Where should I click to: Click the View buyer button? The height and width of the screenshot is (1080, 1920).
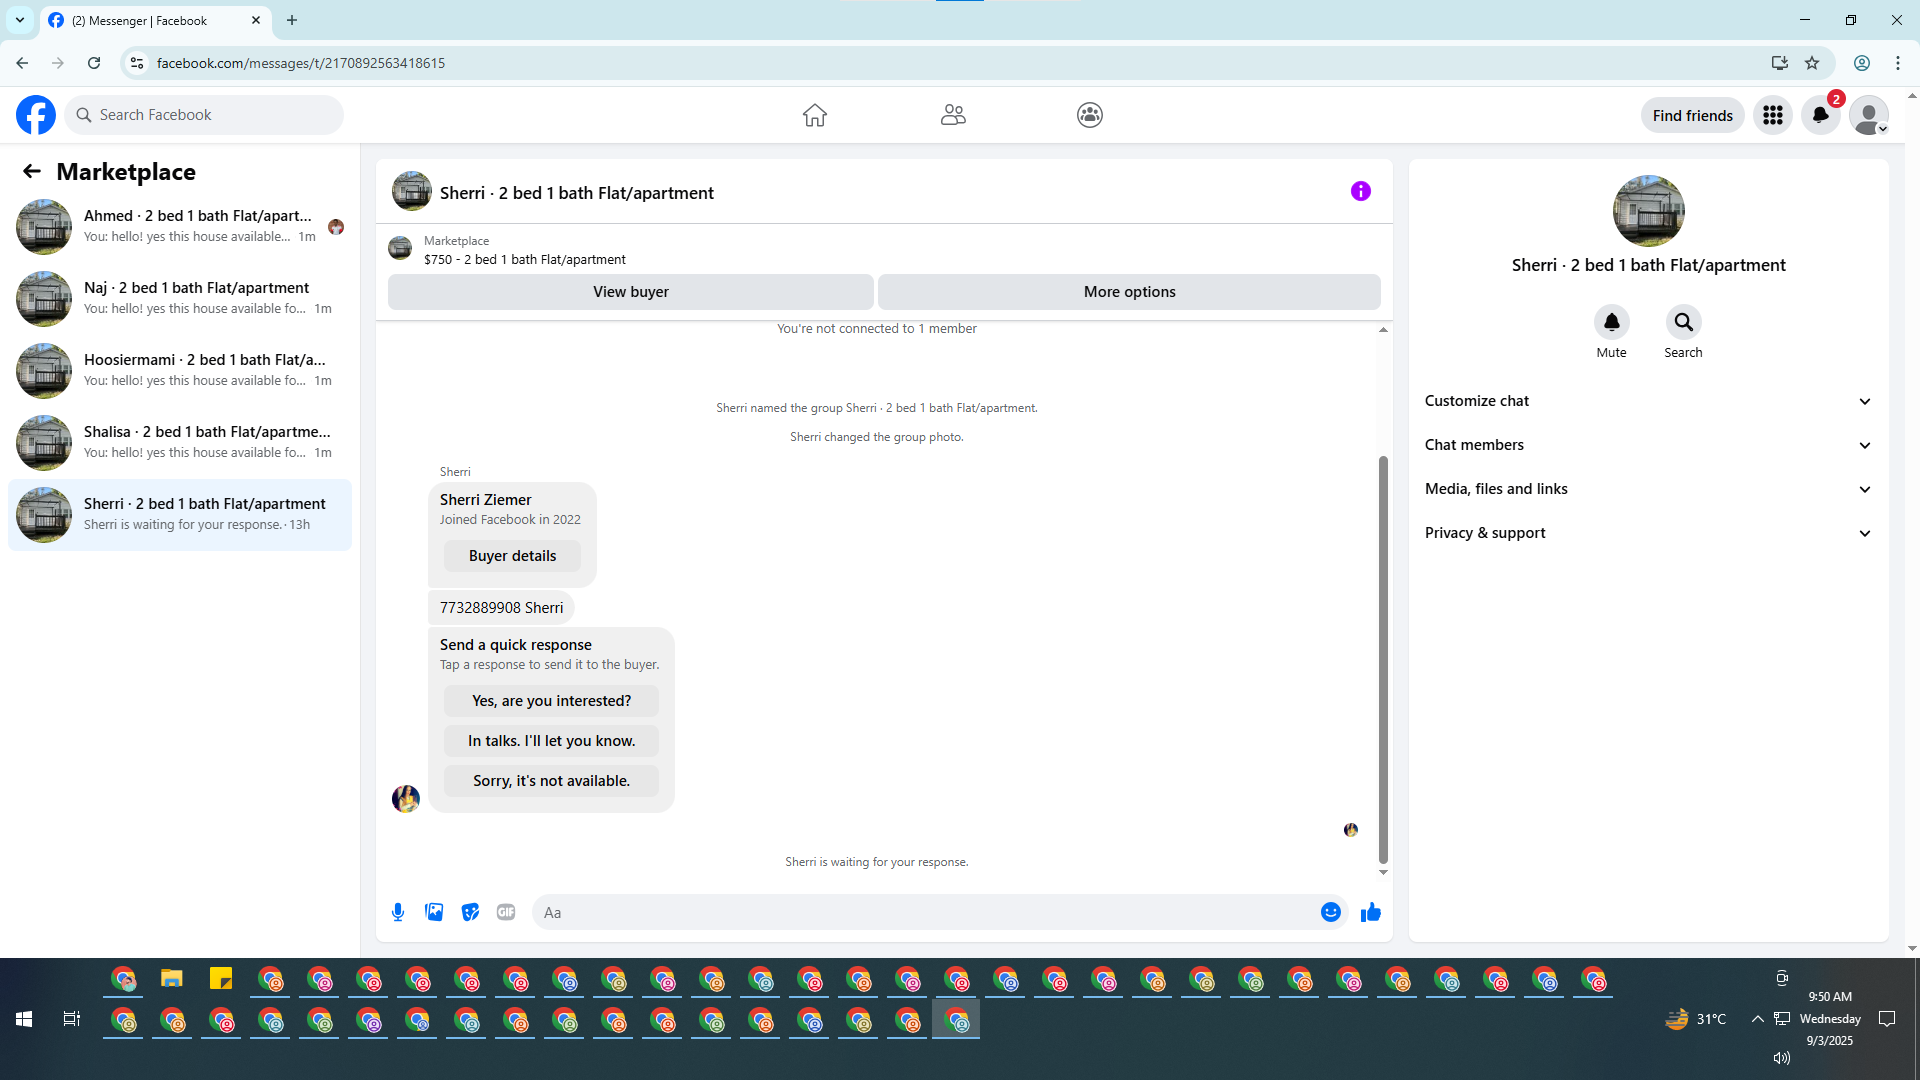(631, 292)
